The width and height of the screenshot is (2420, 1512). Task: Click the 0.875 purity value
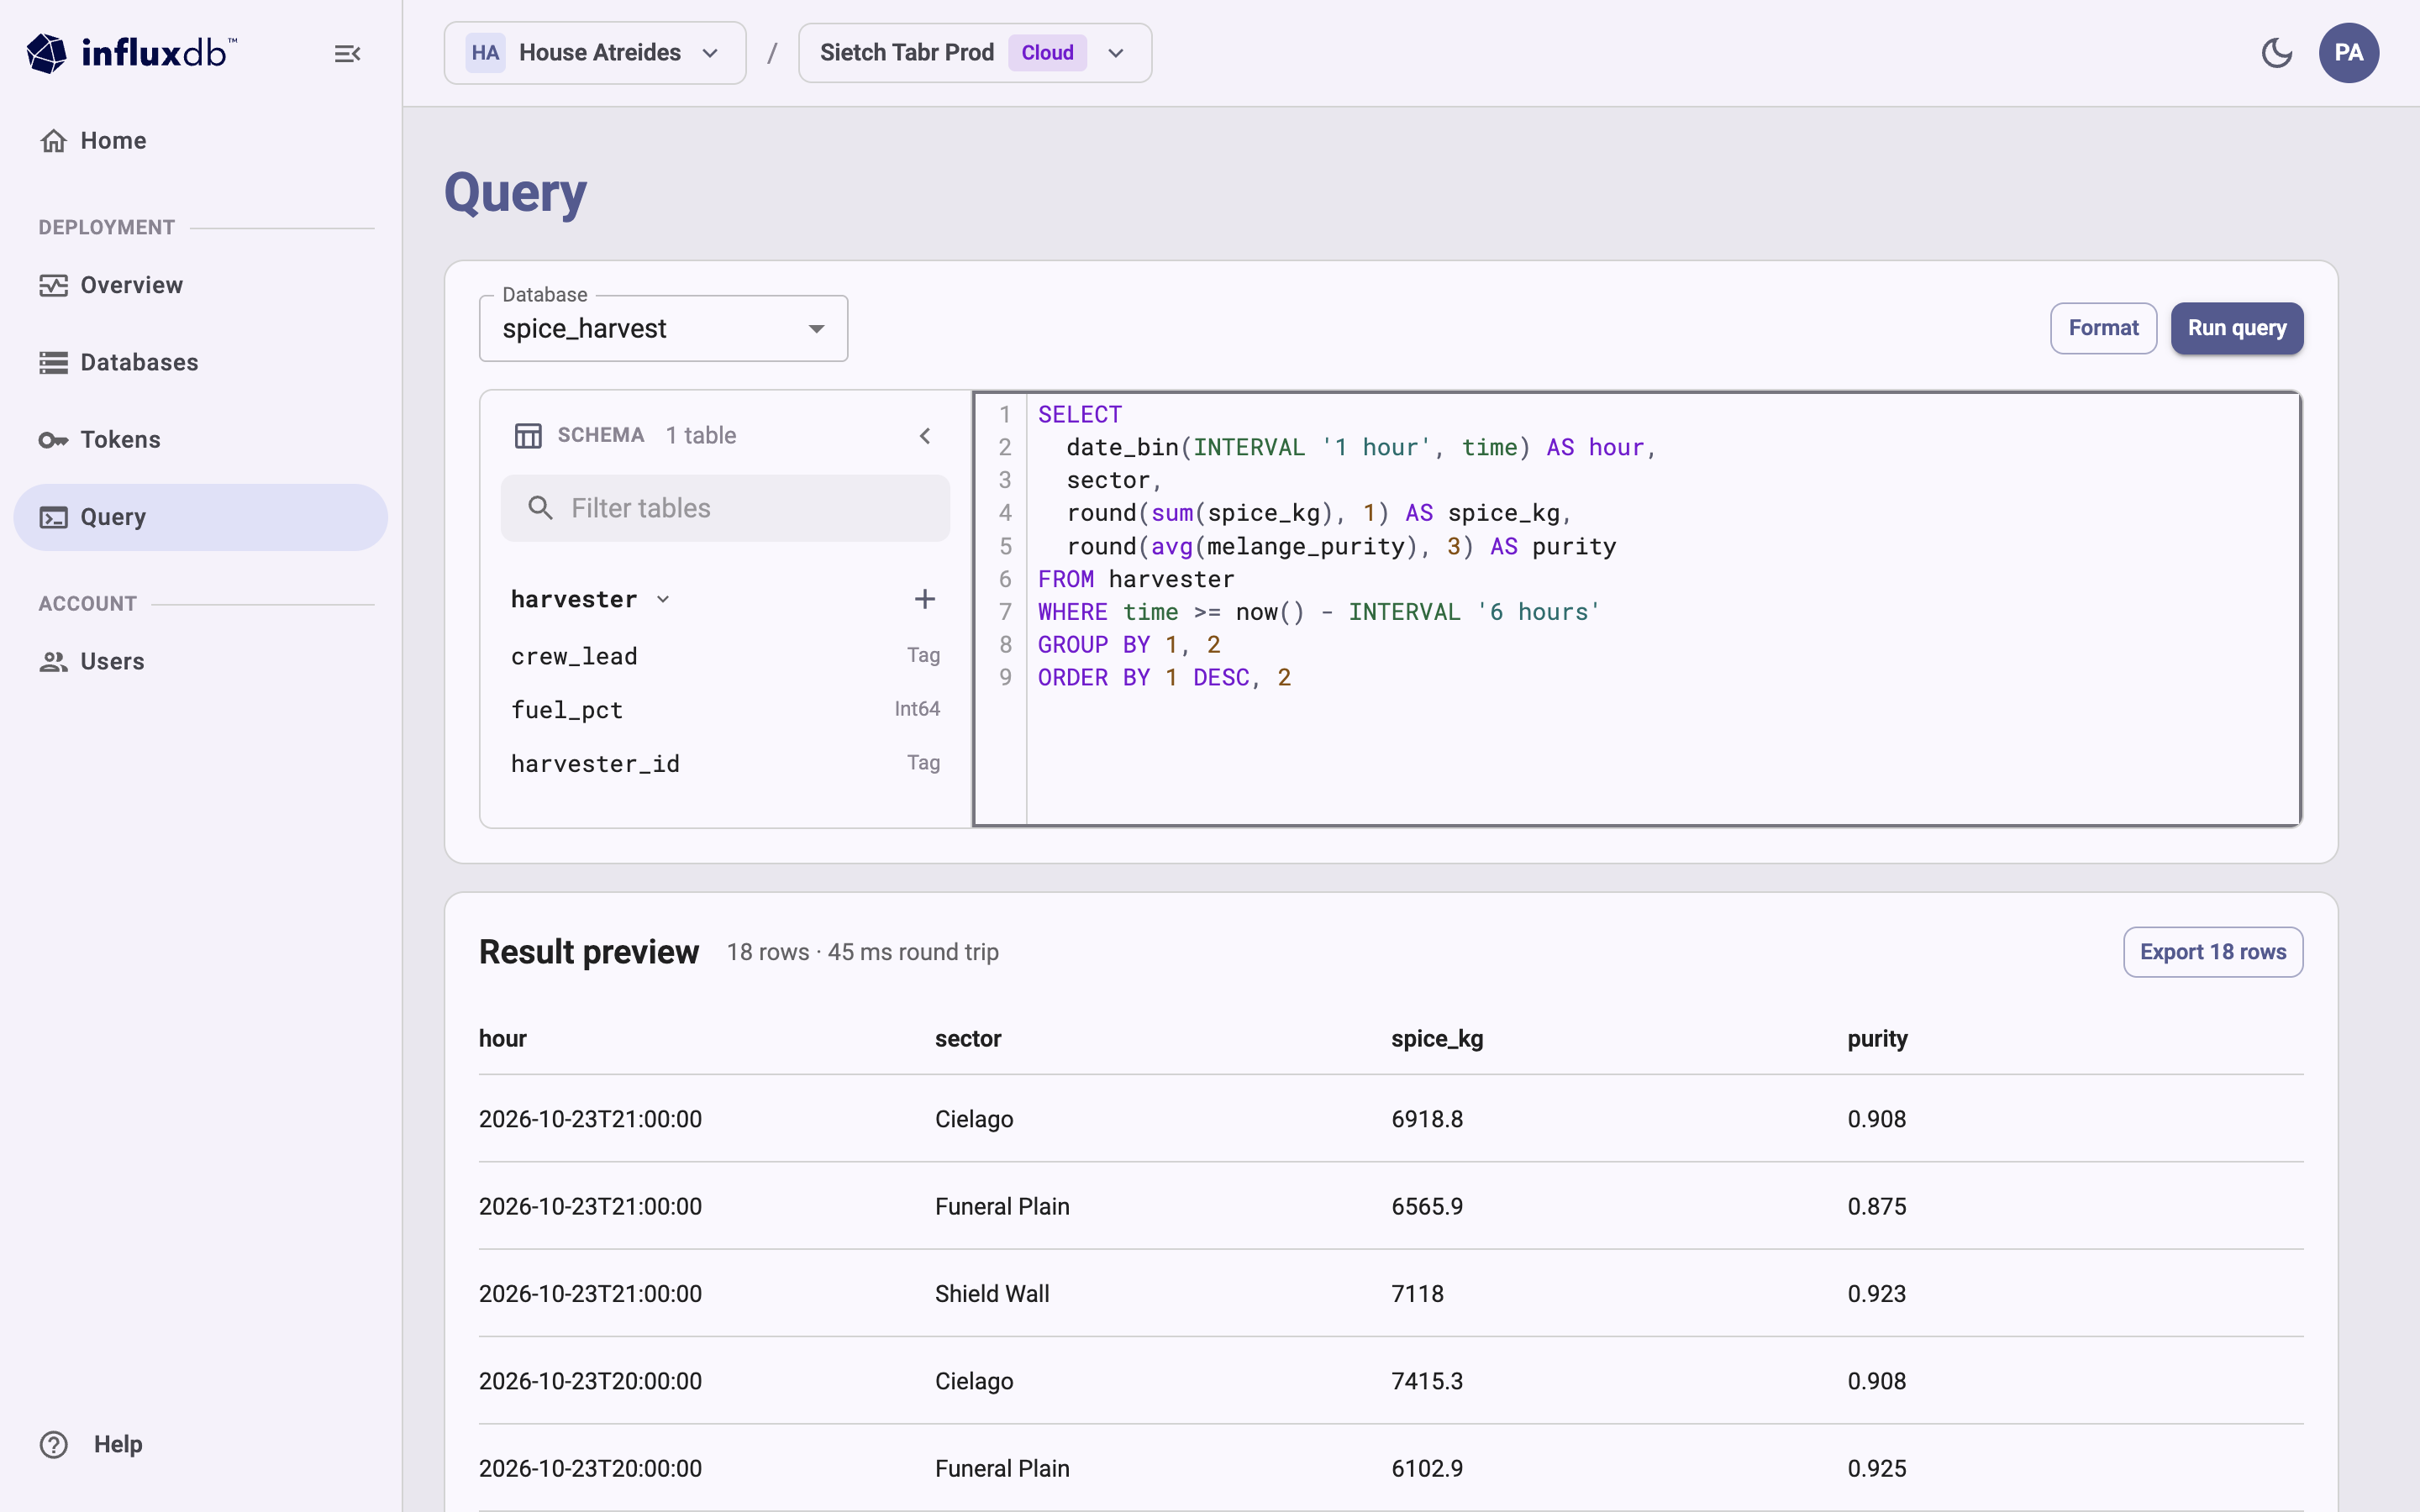(1877, 1206)
